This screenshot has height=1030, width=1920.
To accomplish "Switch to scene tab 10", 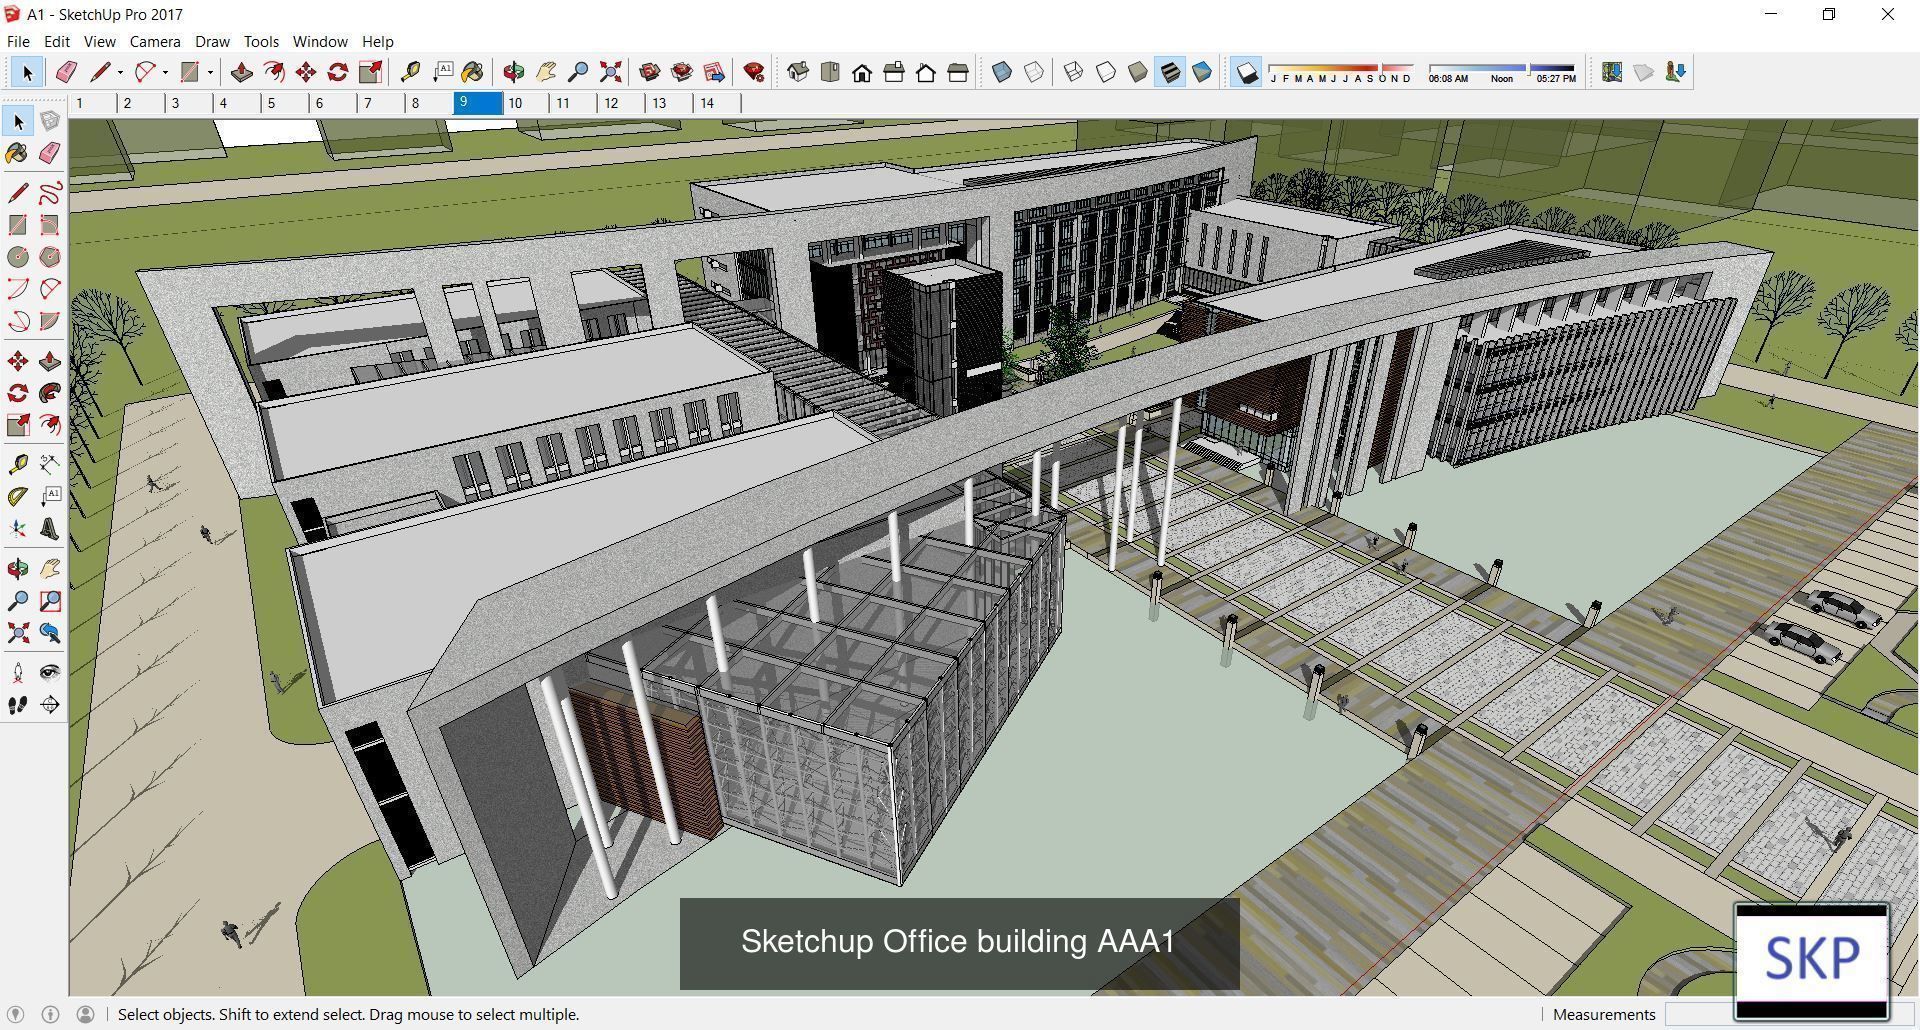I will (x=525, y=103).
